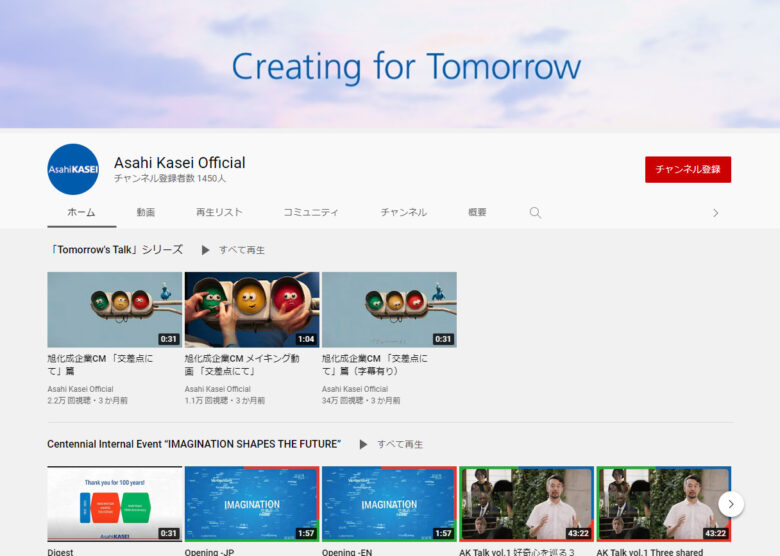Image resolution: width=780 pixels, height=556 pixels.
Task: Click the play icon beside Centennial Internal Event
Action: [363, 445]
